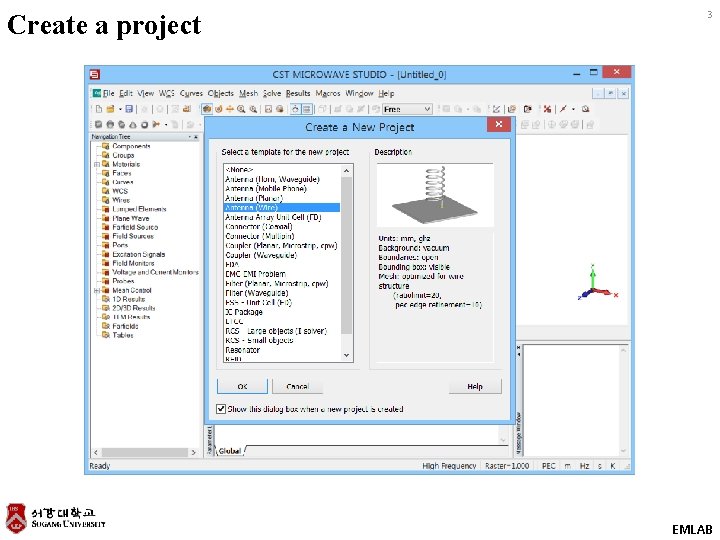Click the New project toolbar icon
720x540 pixels.
[x=99, y=109]
